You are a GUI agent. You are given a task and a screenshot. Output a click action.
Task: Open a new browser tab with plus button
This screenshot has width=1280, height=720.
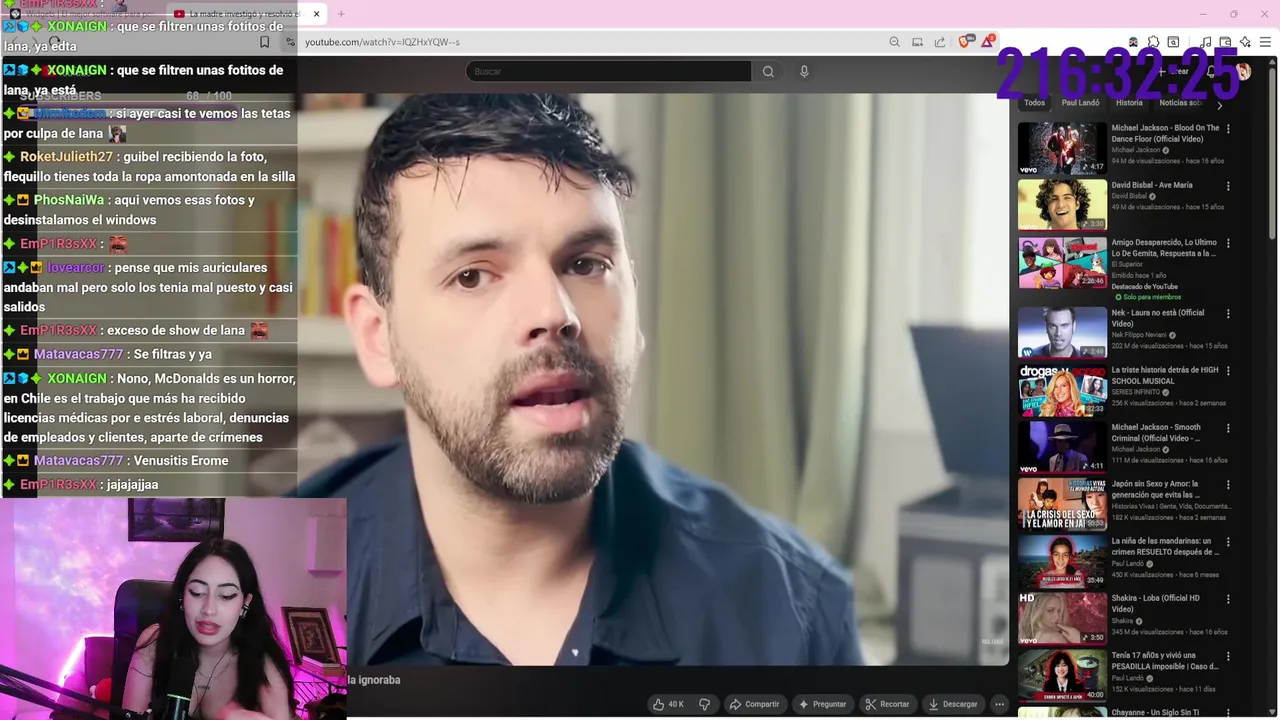pyautogui.click(x=341, y=14)
